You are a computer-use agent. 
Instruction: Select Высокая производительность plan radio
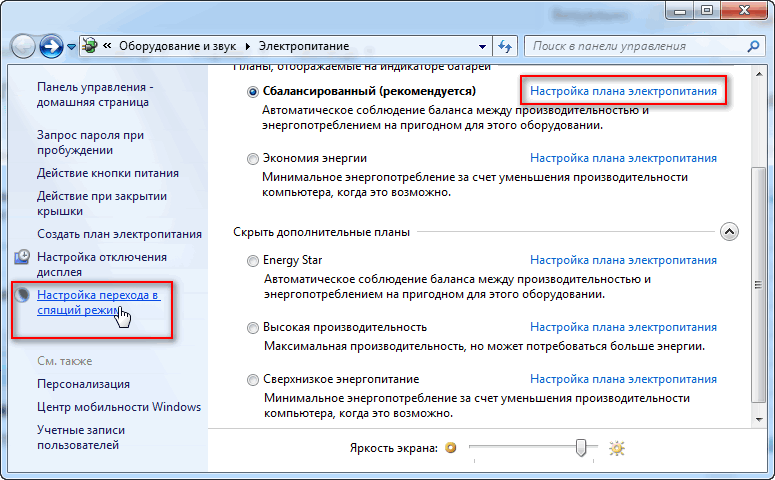(253, 328)
